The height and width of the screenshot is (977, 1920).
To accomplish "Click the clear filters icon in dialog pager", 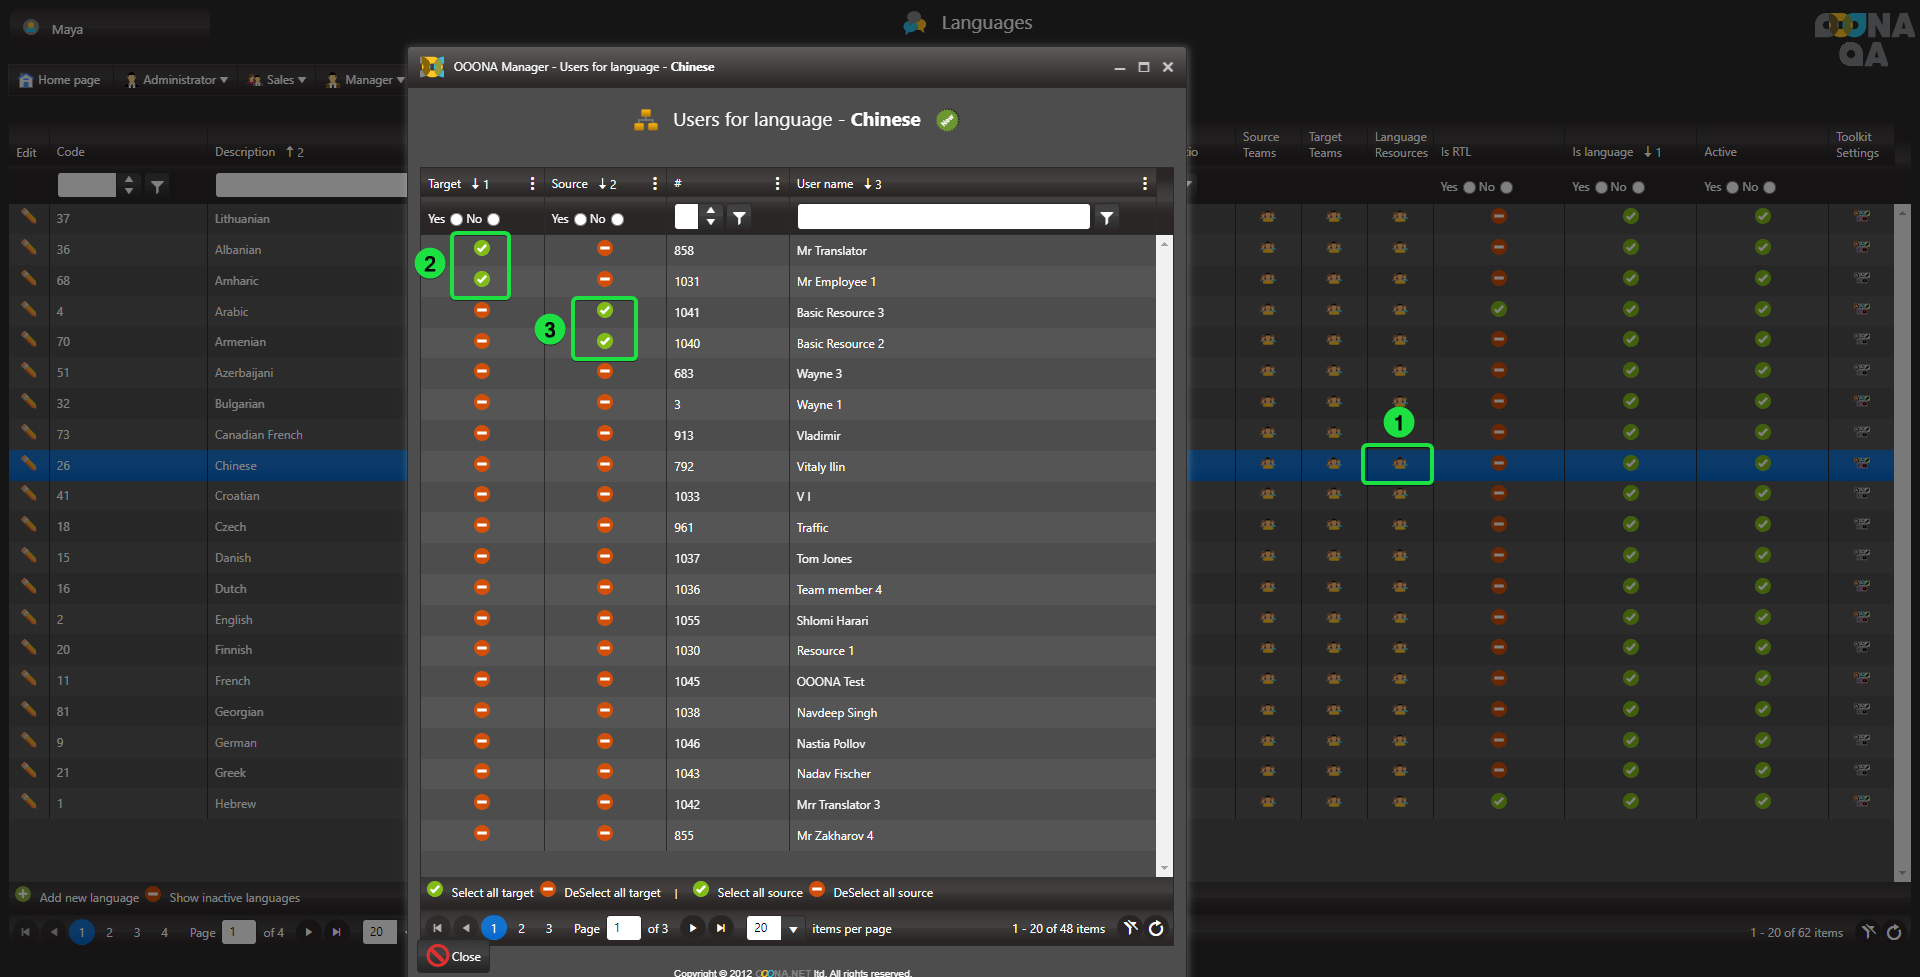I will pyautogui.click(x=1130, y=928).
